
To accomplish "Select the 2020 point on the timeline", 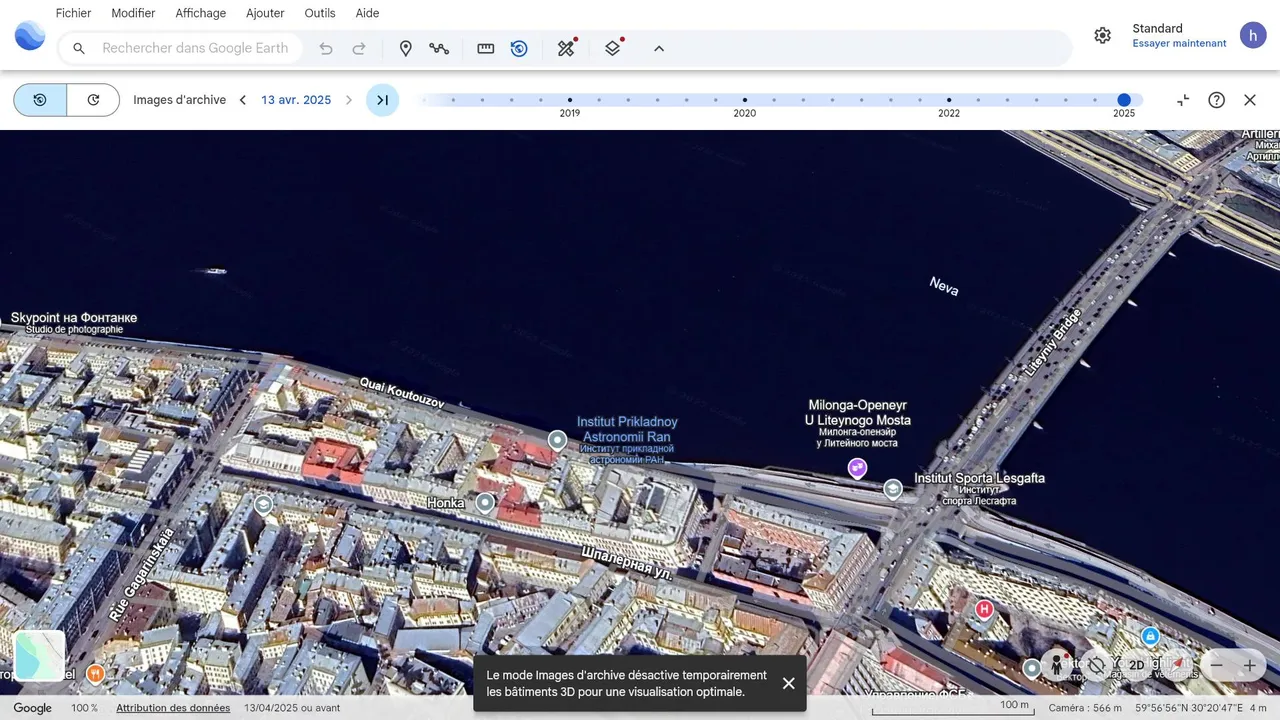I will click(745, 100).
